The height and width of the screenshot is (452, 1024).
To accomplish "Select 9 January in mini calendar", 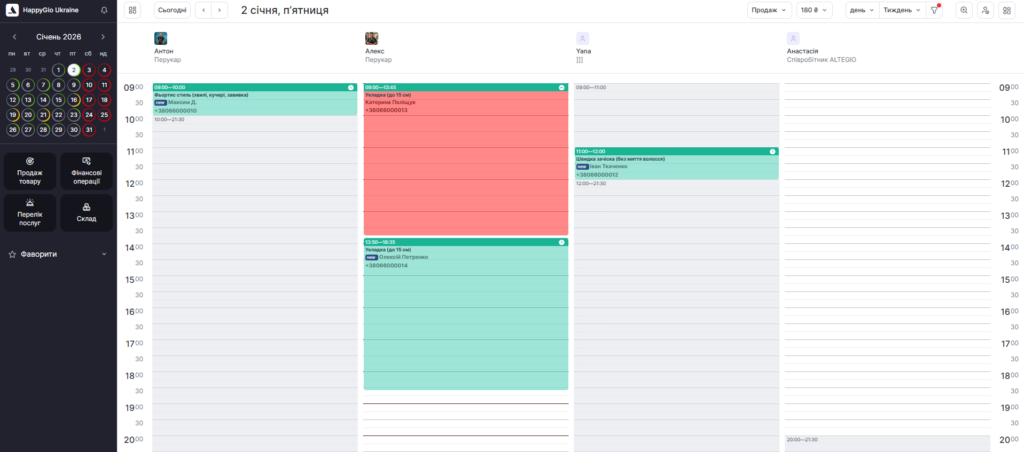I will point(74,85).
